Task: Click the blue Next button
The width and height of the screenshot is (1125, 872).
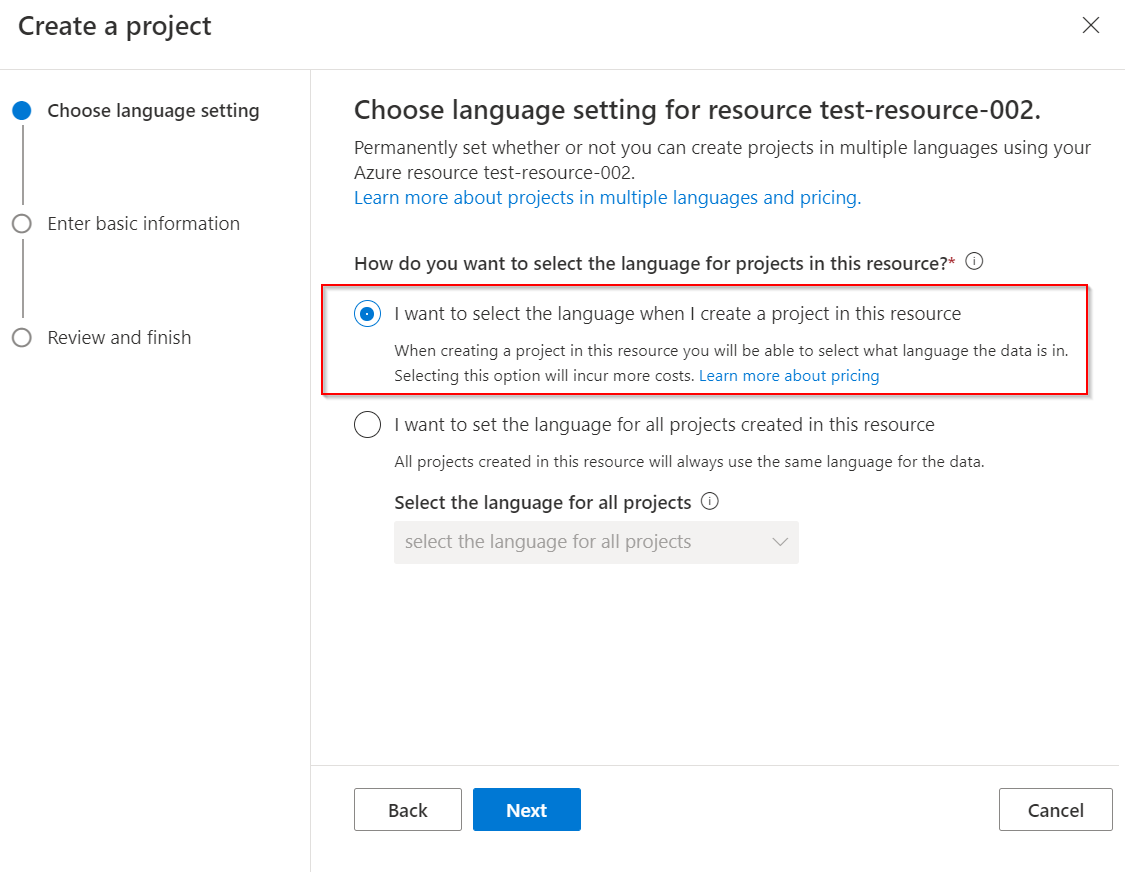Action: (526, 810)
